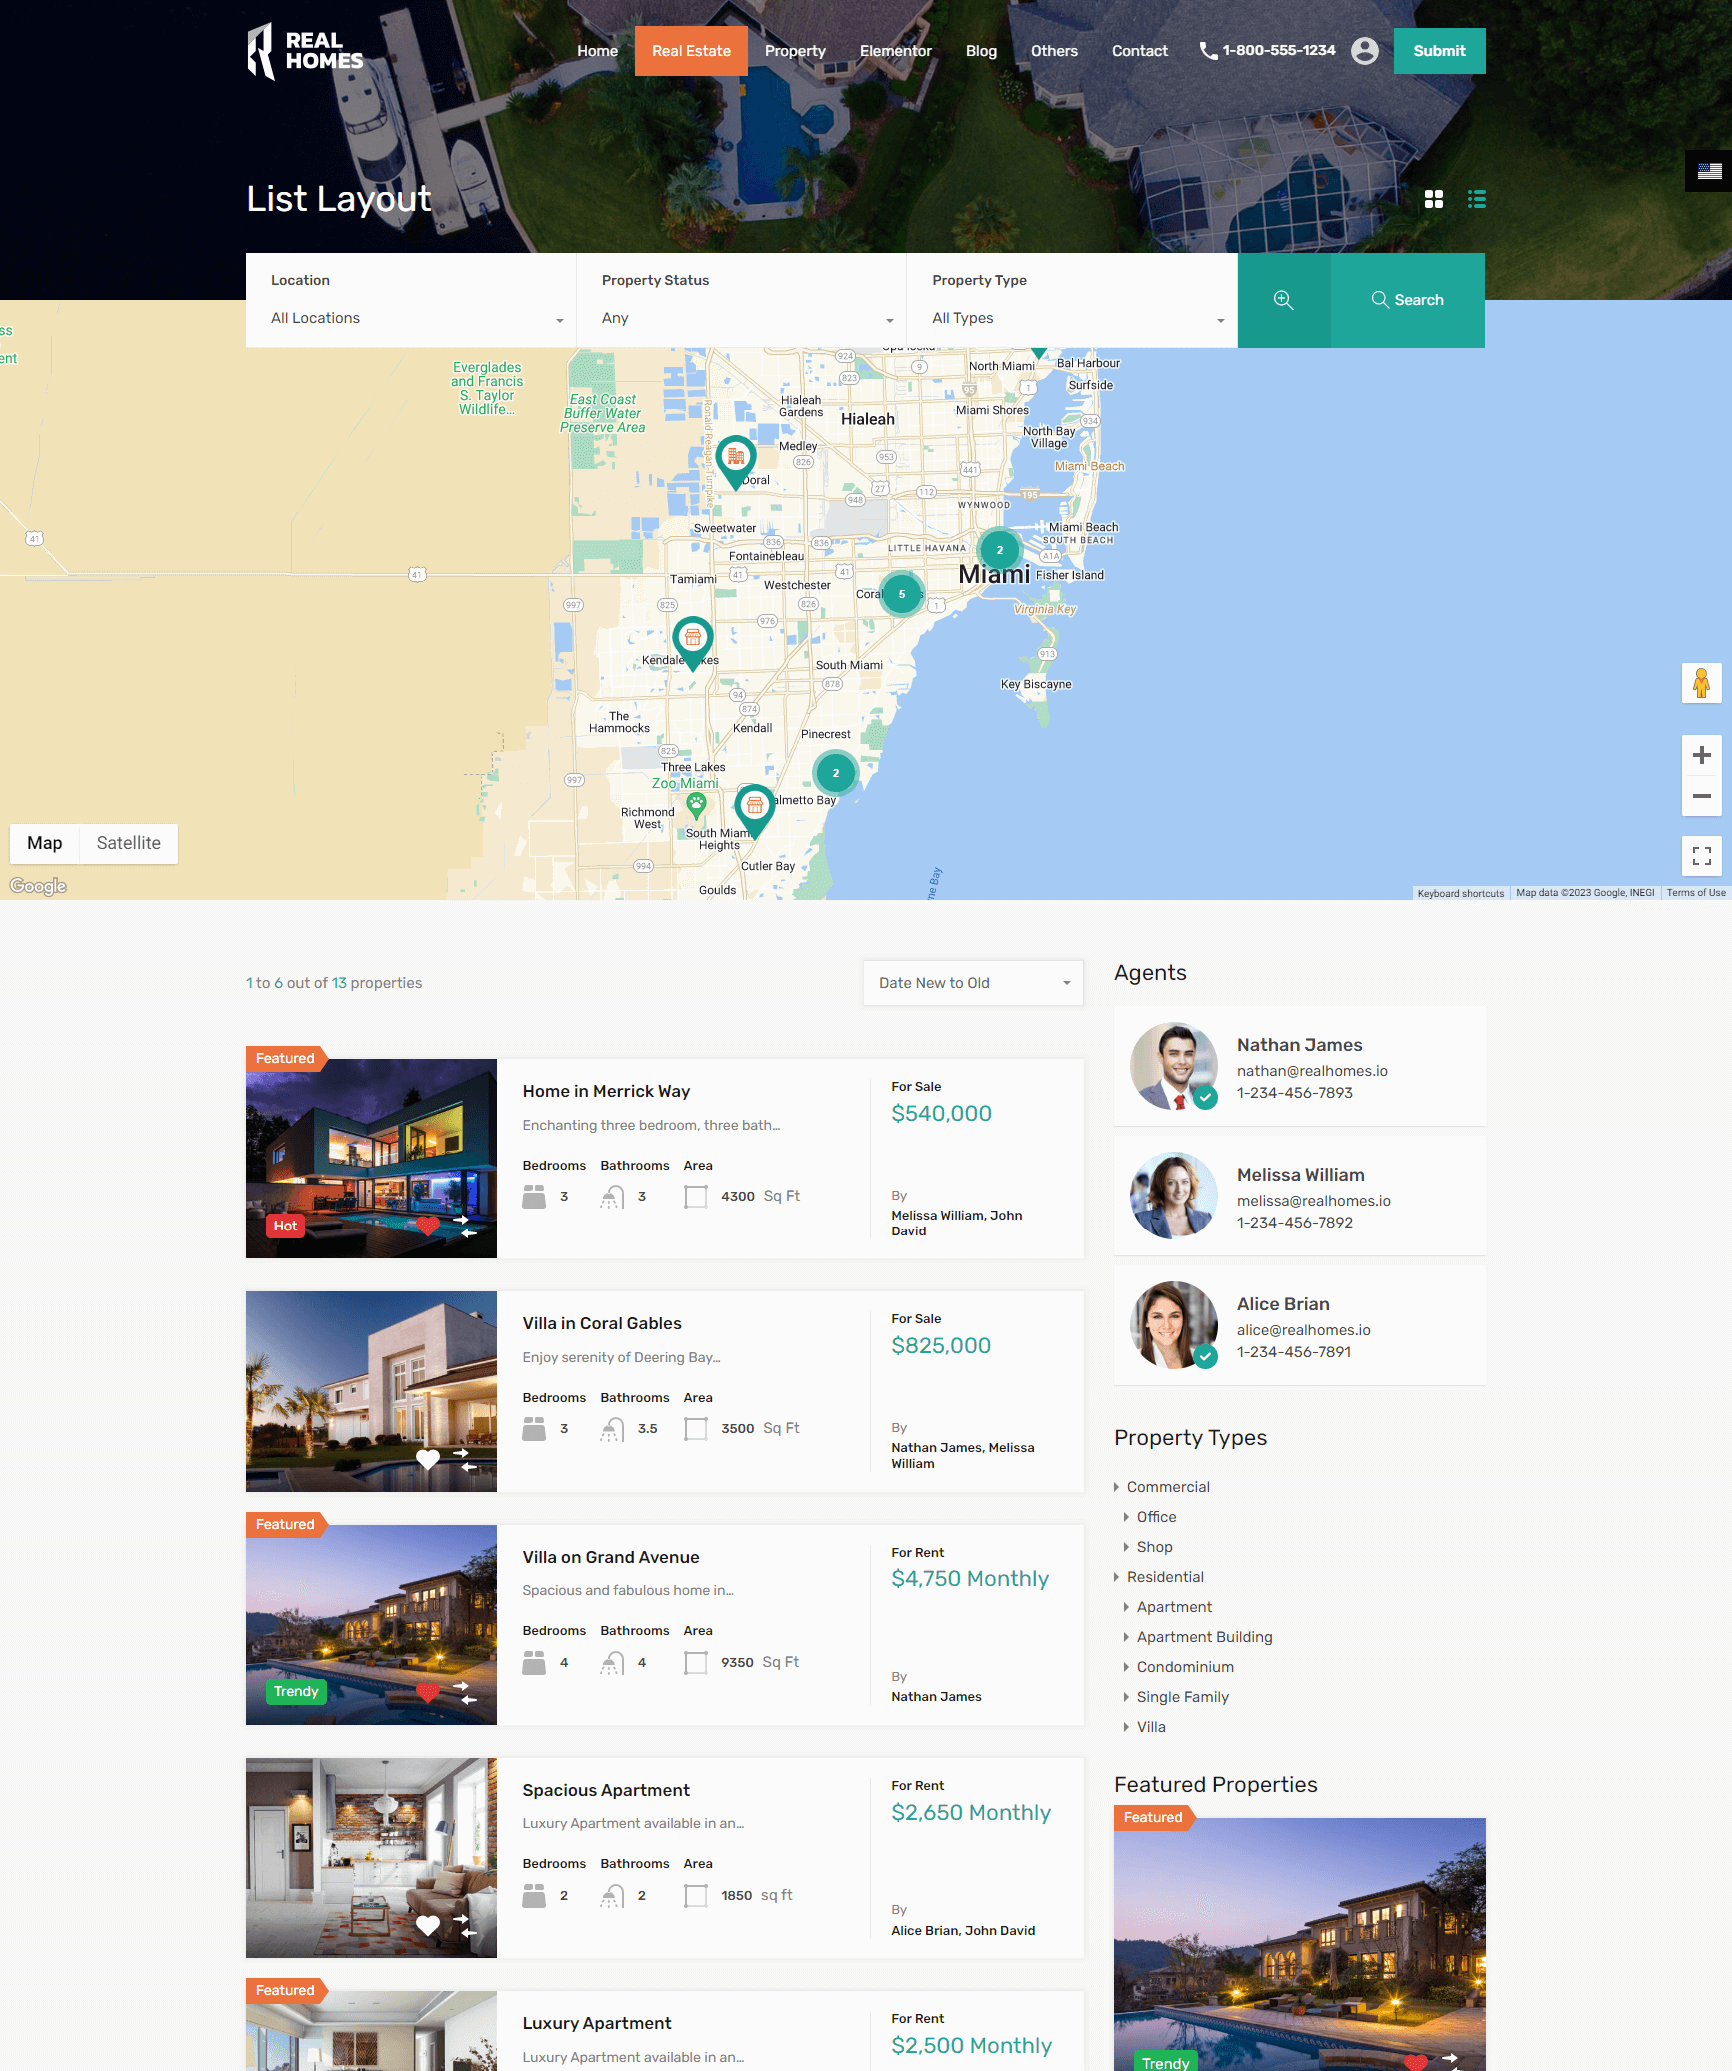Open the Property Status dropdown

[x=742, y=318]
